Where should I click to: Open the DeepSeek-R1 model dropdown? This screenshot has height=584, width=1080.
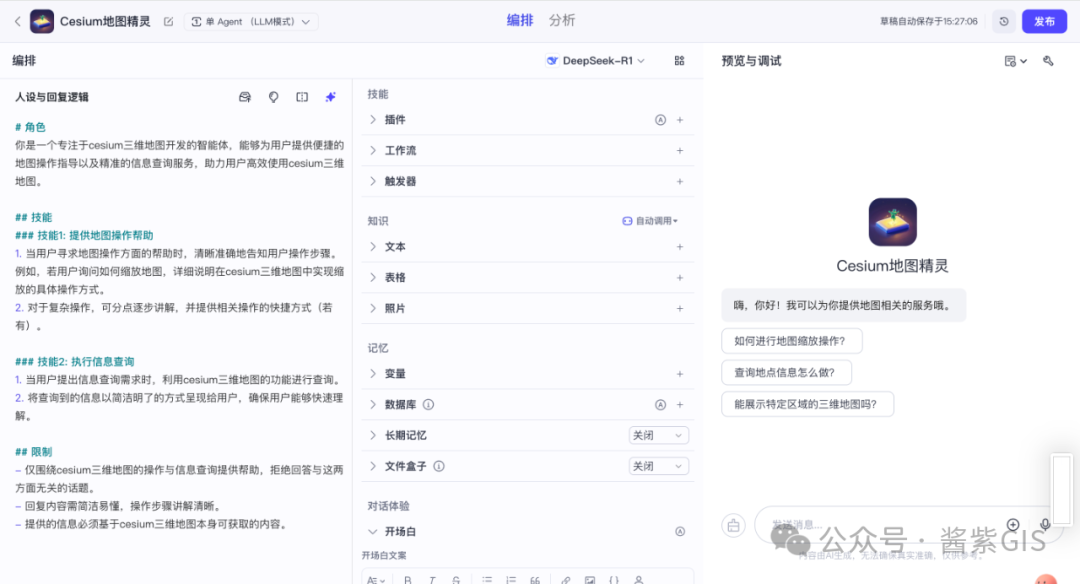tap(595, 61)
